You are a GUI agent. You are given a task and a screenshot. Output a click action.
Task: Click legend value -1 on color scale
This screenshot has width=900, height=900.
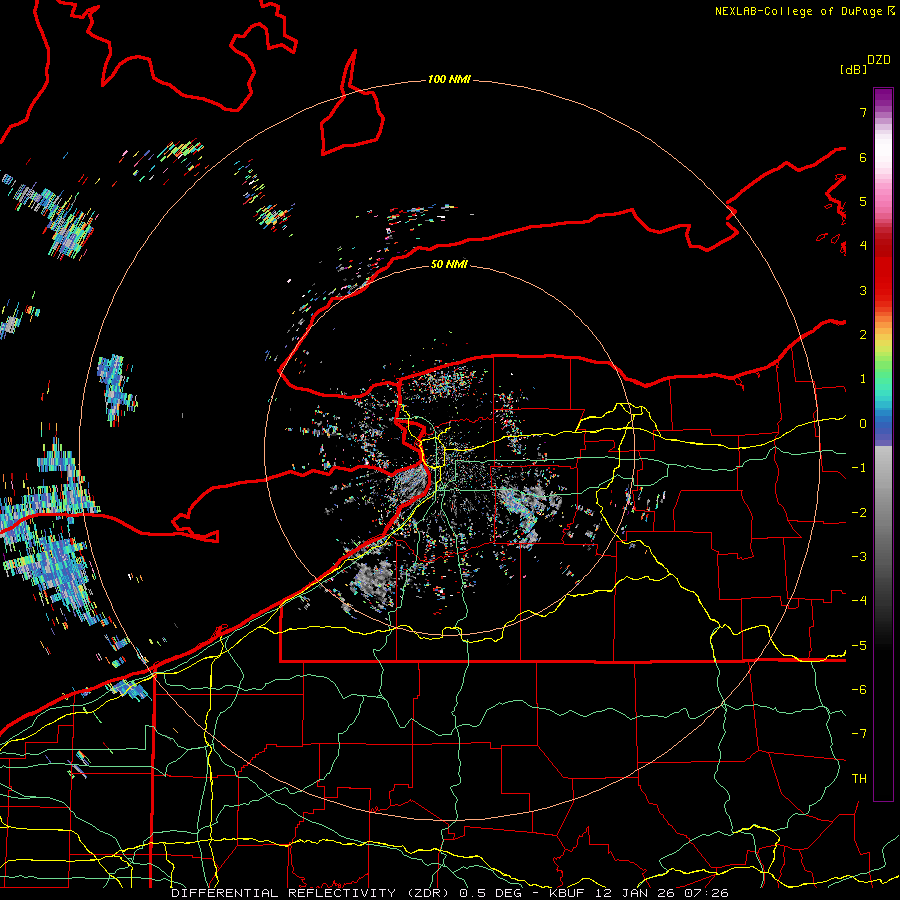[x=859, y=468]
